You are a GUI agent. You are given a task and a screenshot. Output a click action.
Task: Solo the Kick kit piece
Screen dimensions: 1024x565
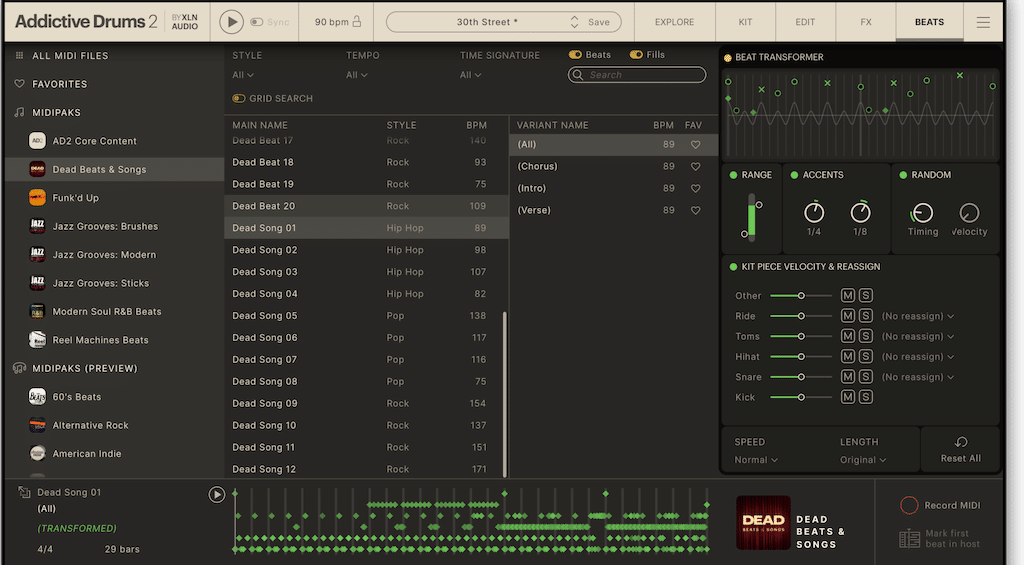(x=866, y=397)
